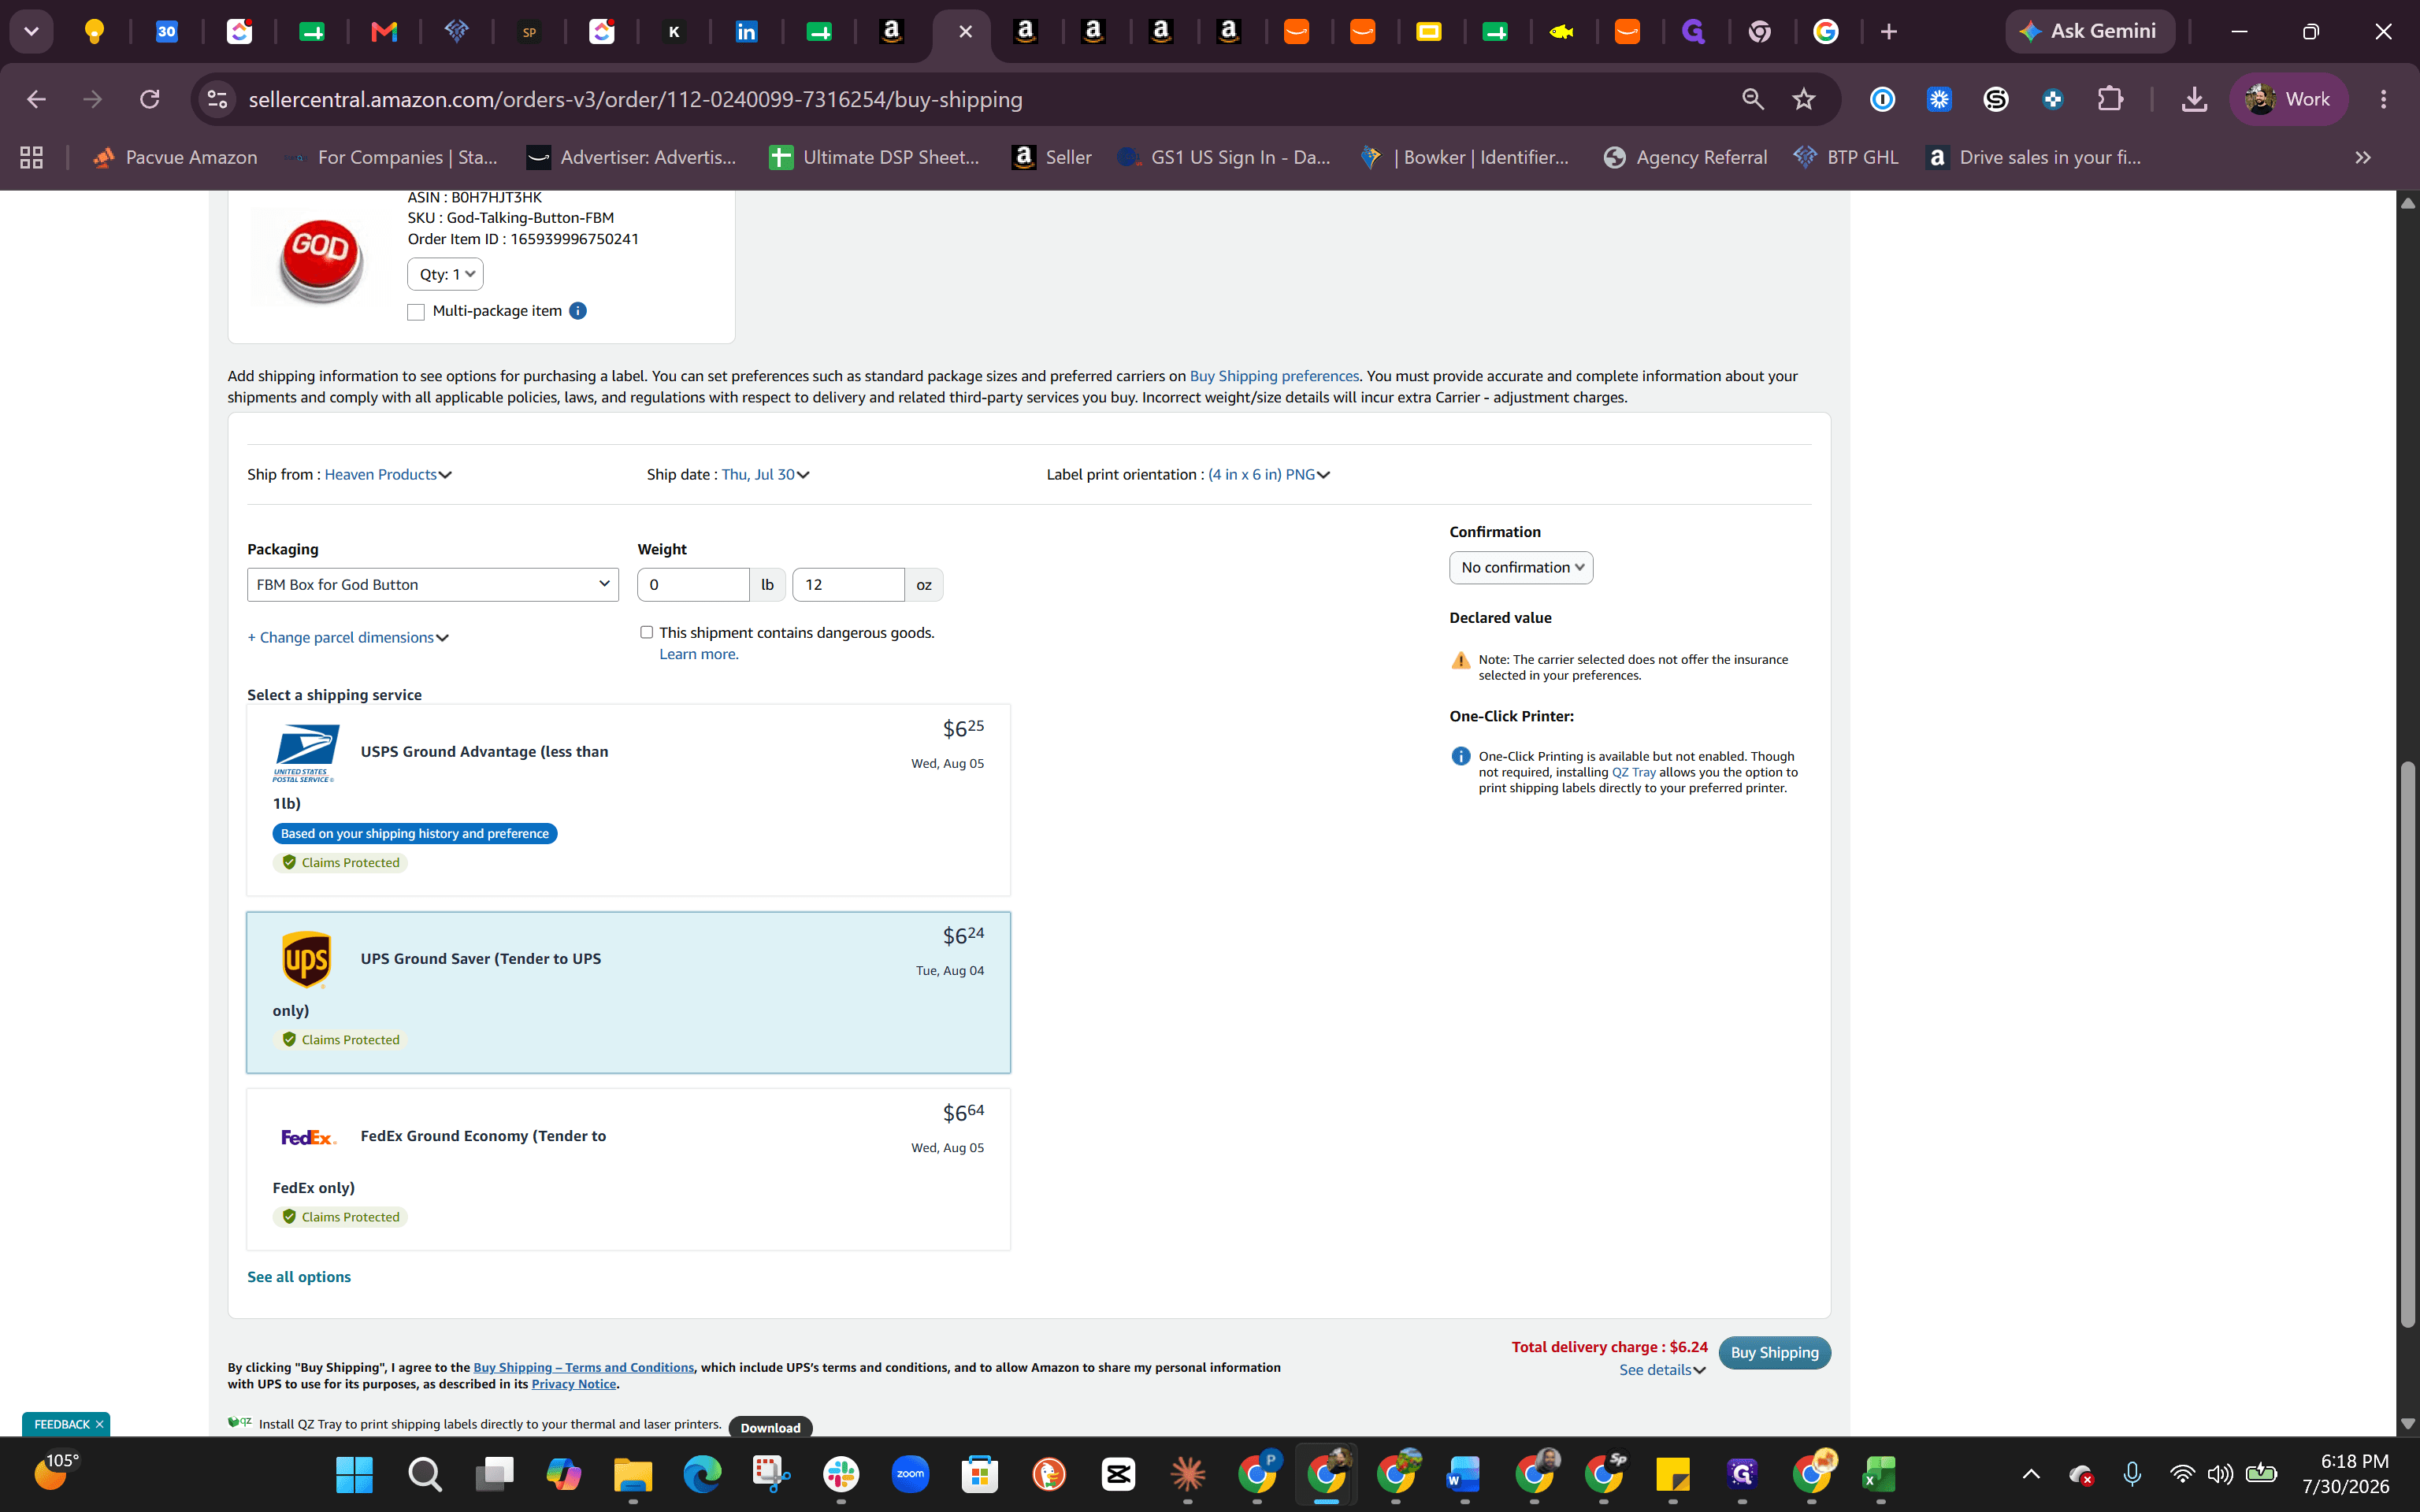
Task: Click the Ask Gemini button
Action: coord(2088,31)
